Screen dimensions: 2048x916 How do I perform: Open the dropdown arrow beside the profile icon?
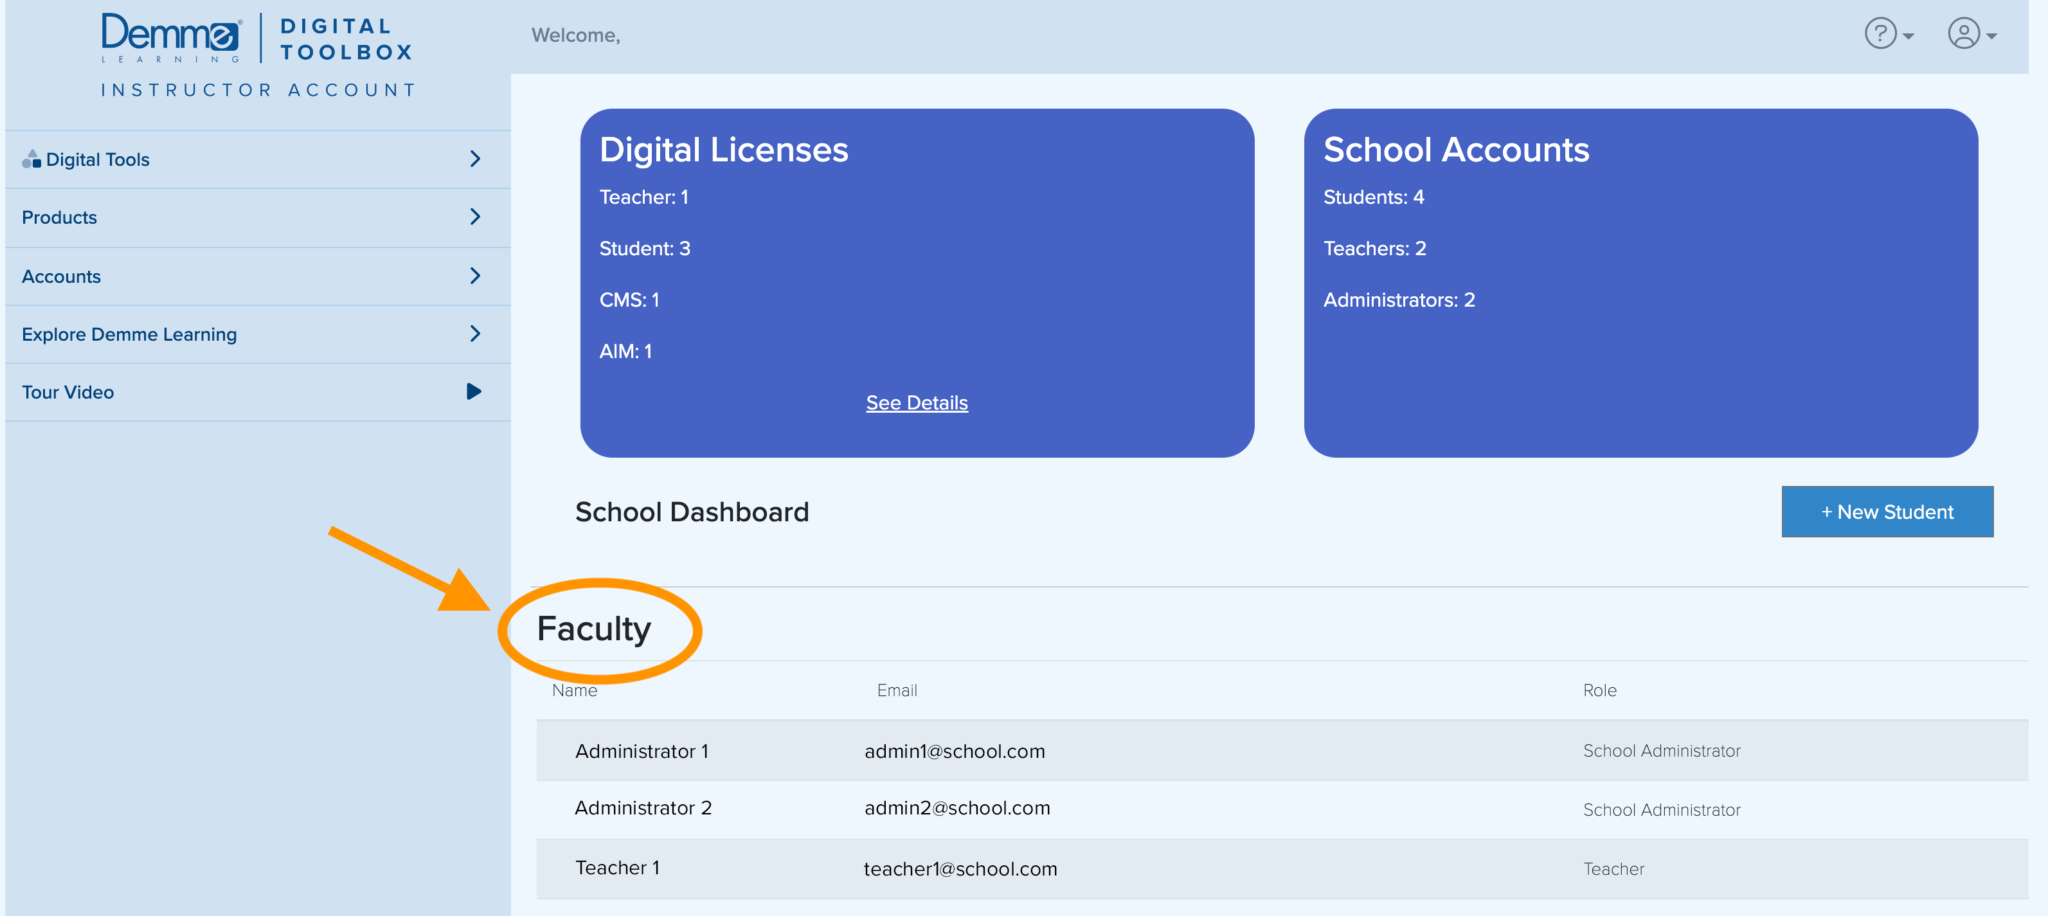pyautogui.click(x=1990, y=38)
